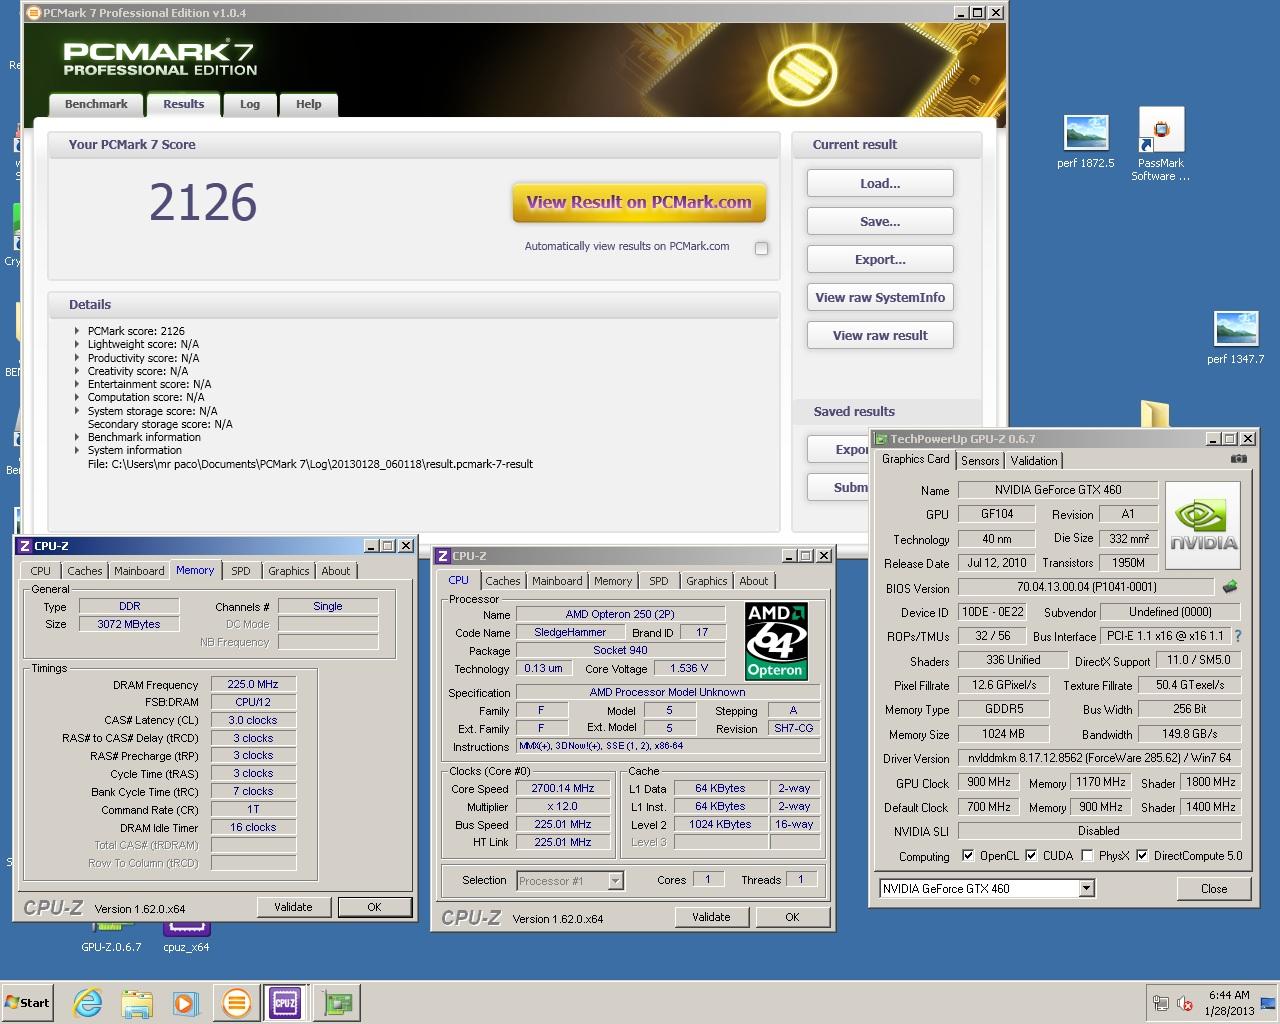This screenshot has height=1024, width=1280.
Task: Open the SPD tab in Memory CPU-Z window
Action: tap(241, 571)
